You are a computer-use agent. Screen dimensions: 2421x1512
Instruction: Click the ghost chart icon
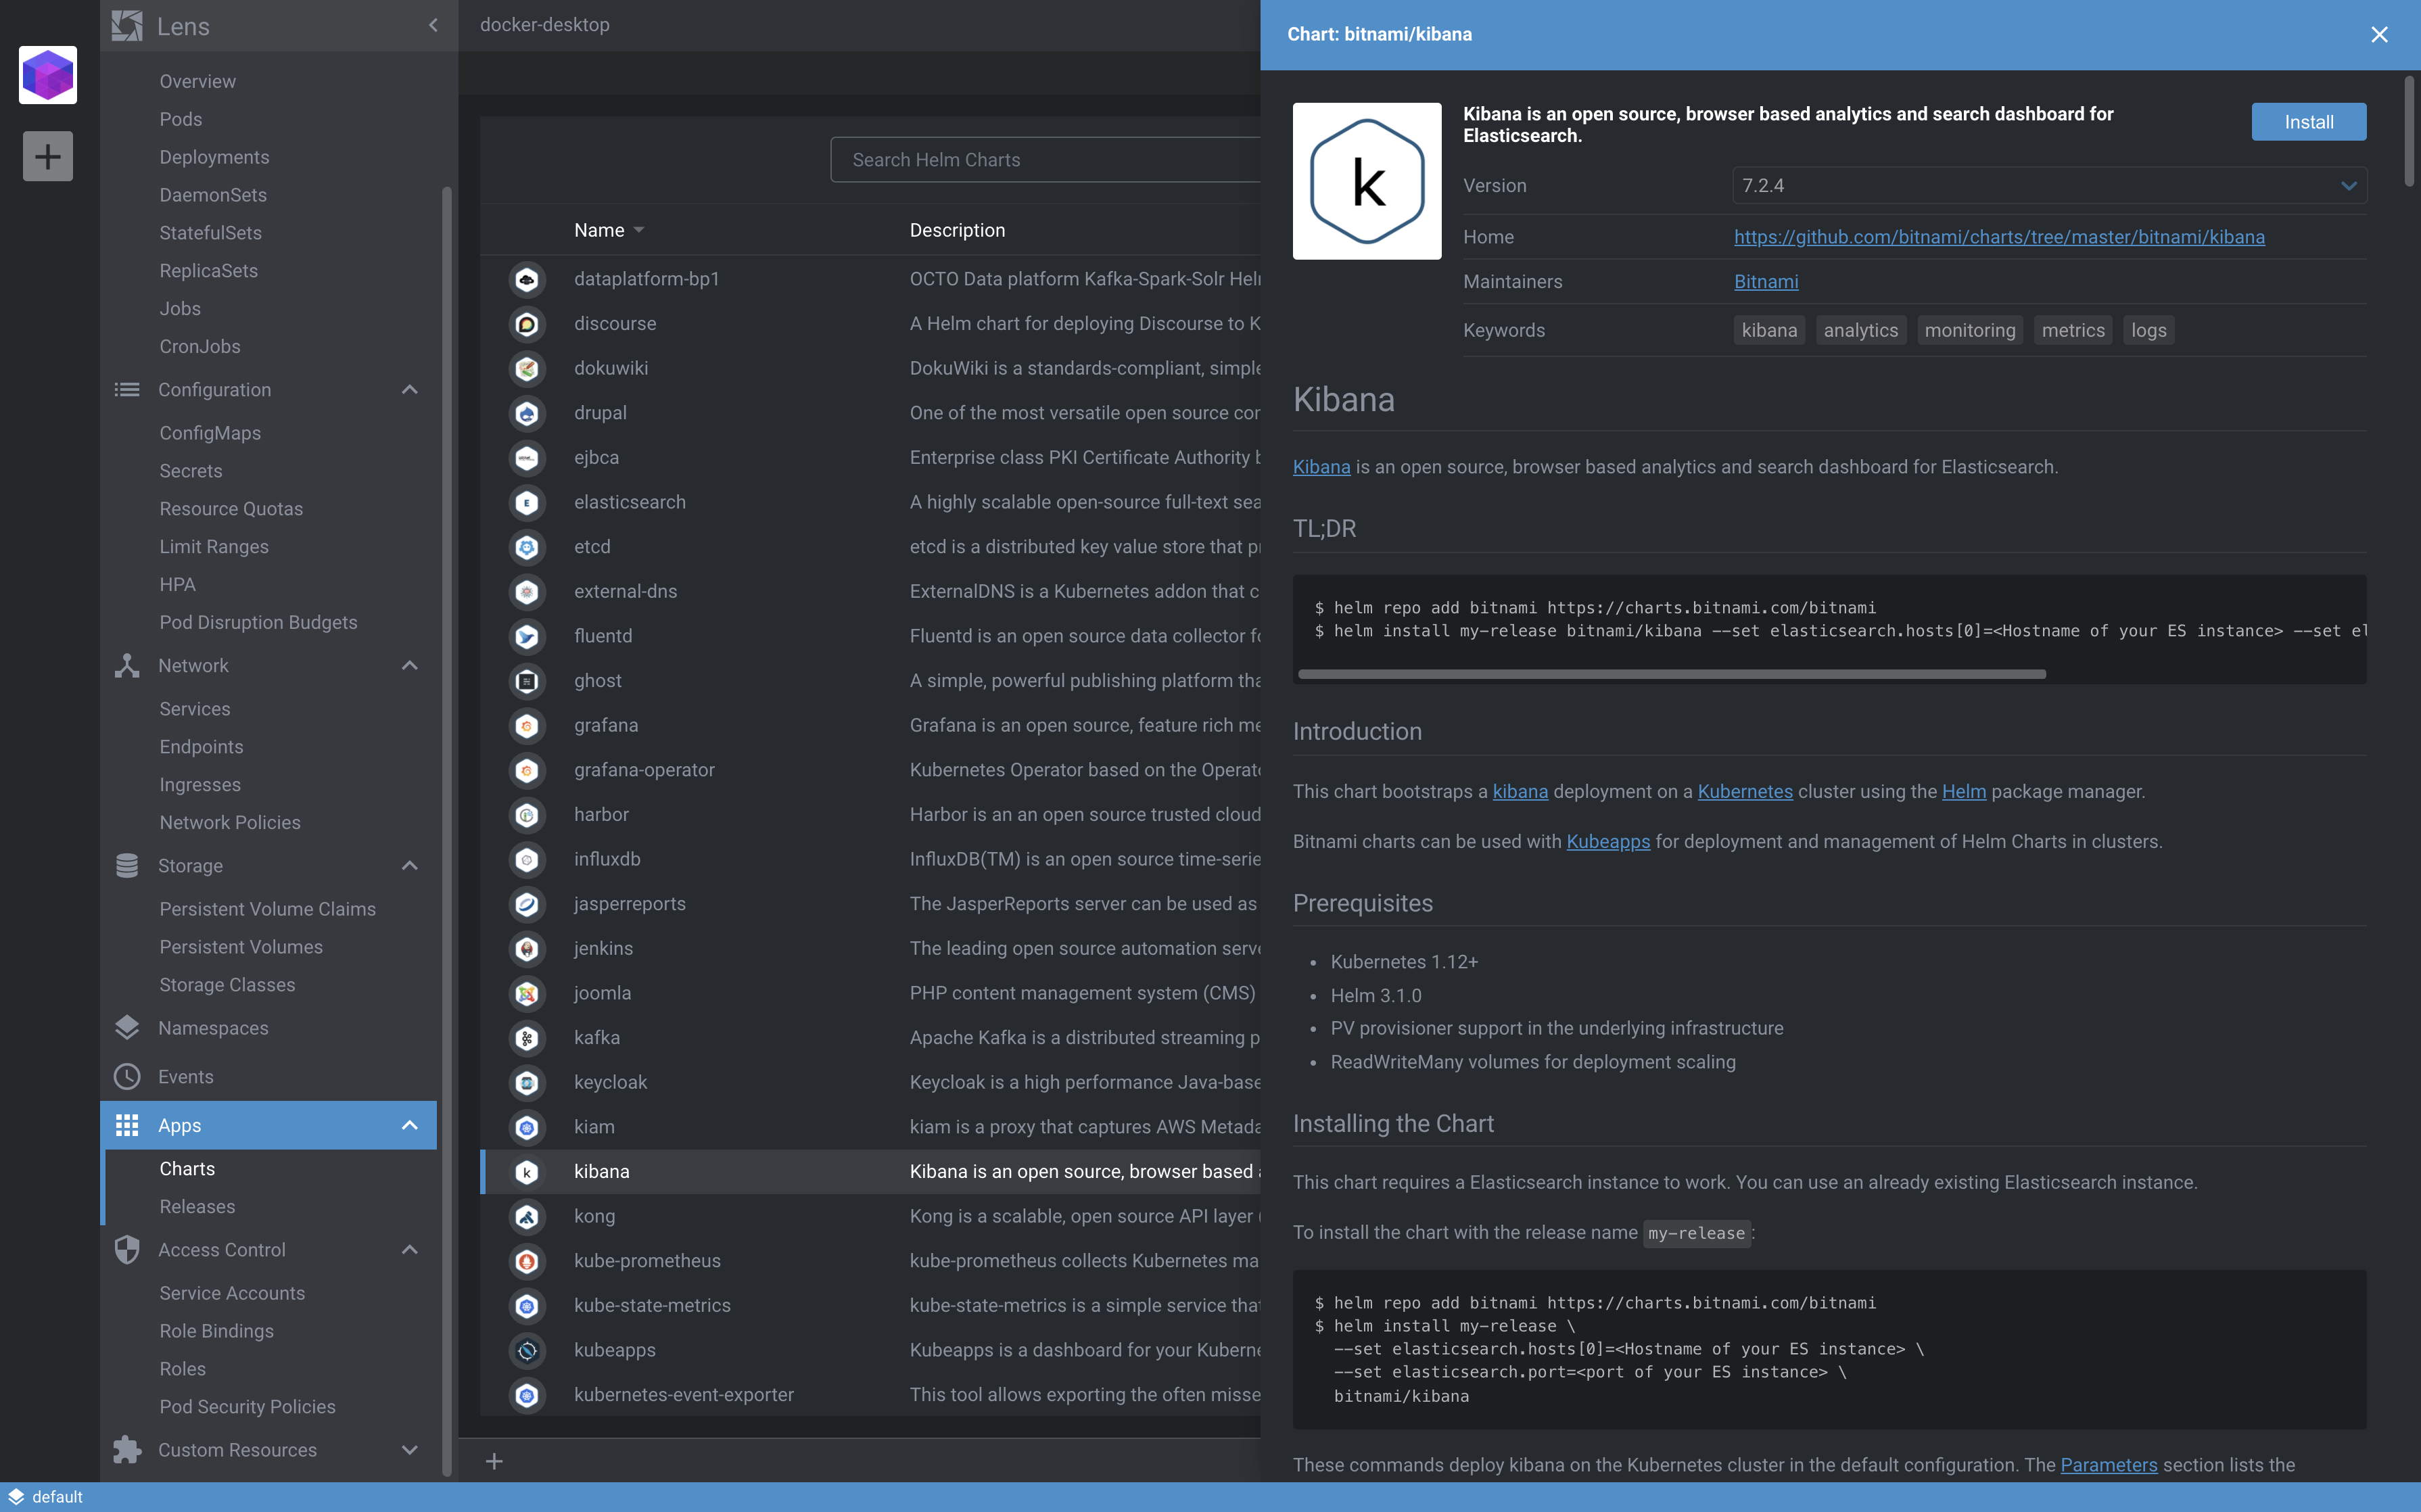click(527, 681)
